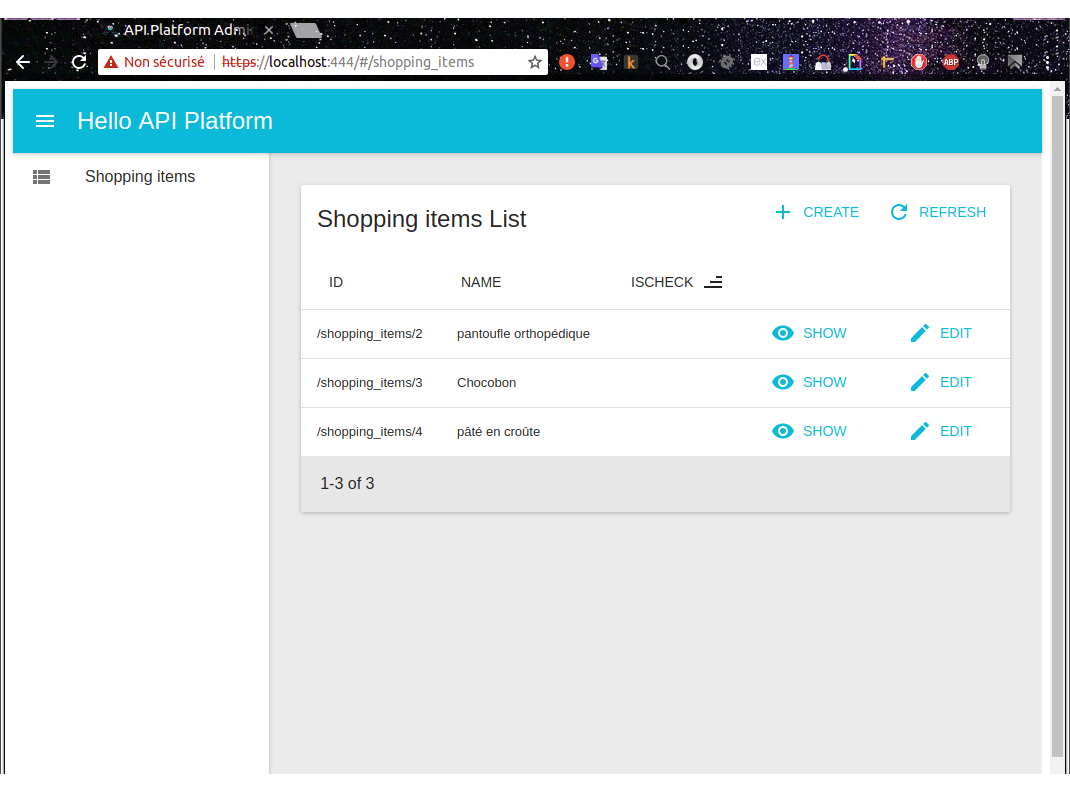The image size is (1070, 792).
Task: Sort the list by the ID column header
Action: click(336, 282)
